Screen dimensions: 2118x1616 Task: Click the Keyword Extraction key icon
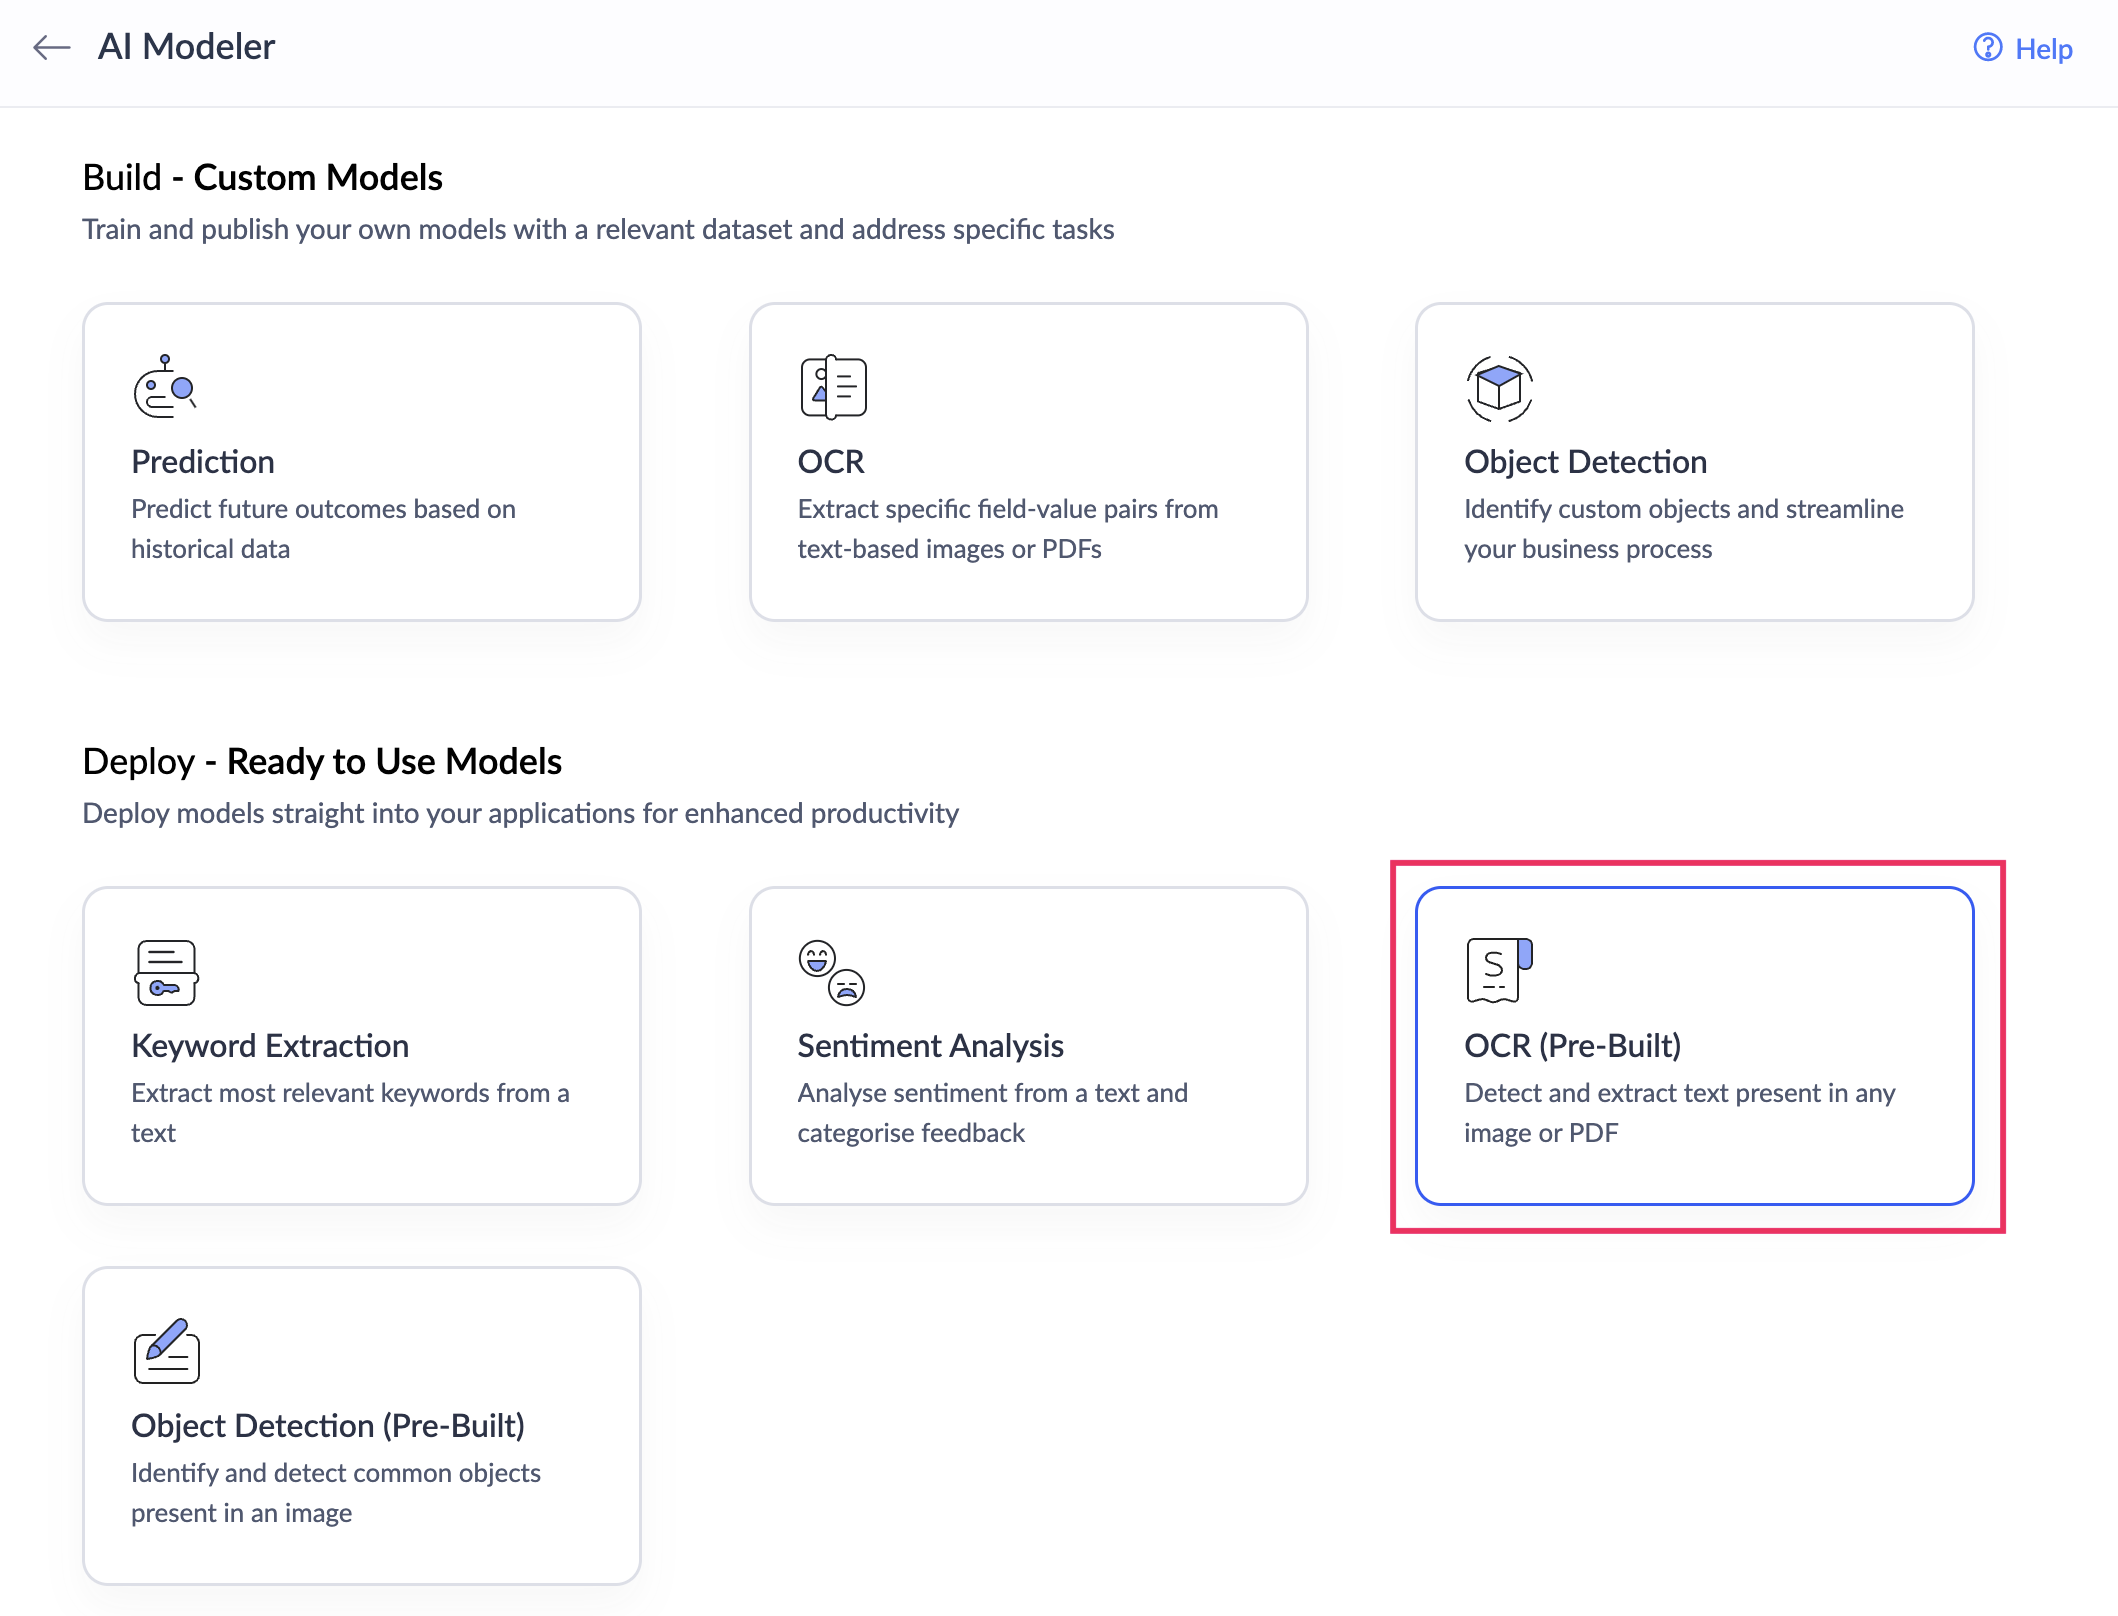click(x=166, y=971)
